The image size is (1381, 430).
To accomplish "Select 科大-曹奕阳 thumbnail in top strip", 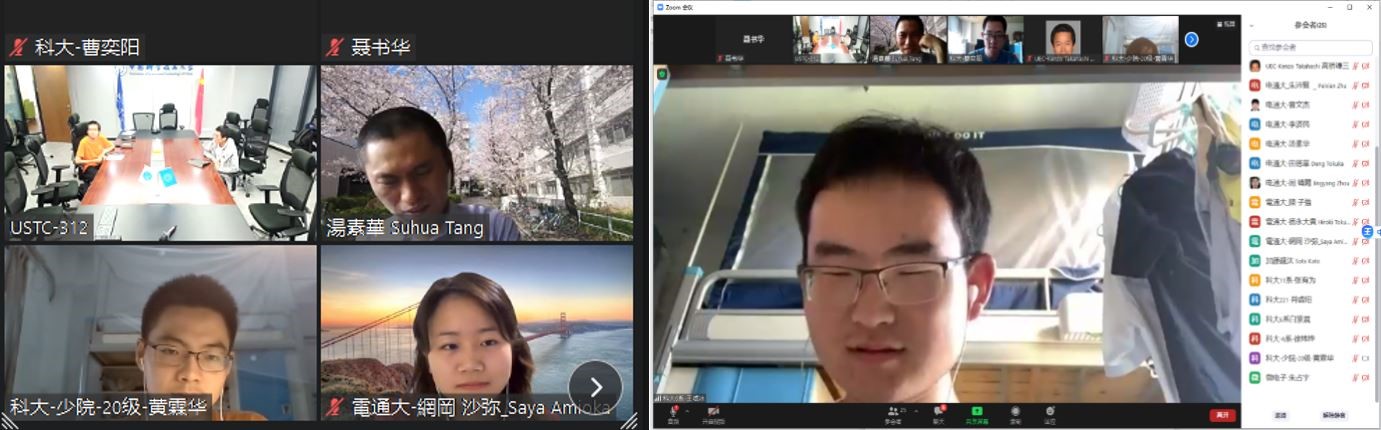I will 985,40.
